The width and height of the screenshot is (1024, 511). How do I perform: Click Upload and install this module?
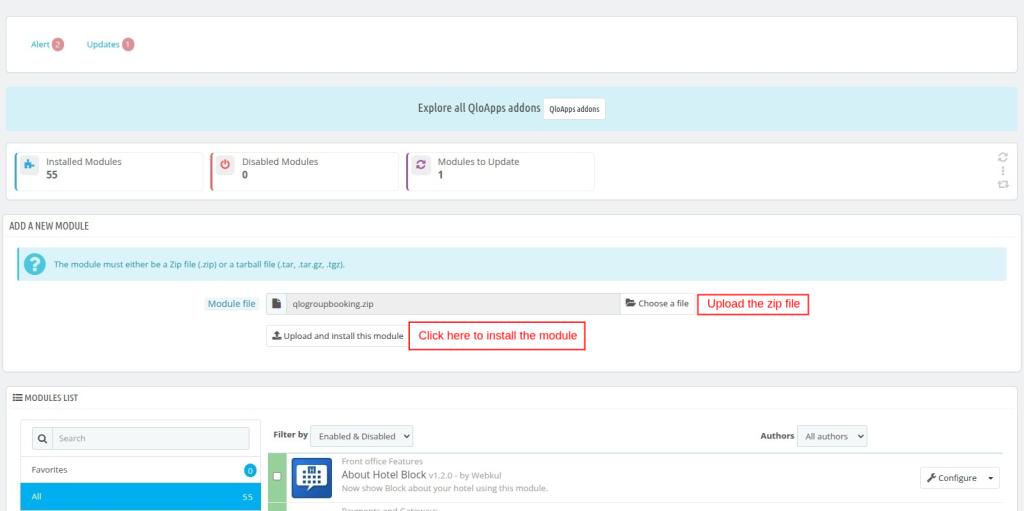point(338,336)
